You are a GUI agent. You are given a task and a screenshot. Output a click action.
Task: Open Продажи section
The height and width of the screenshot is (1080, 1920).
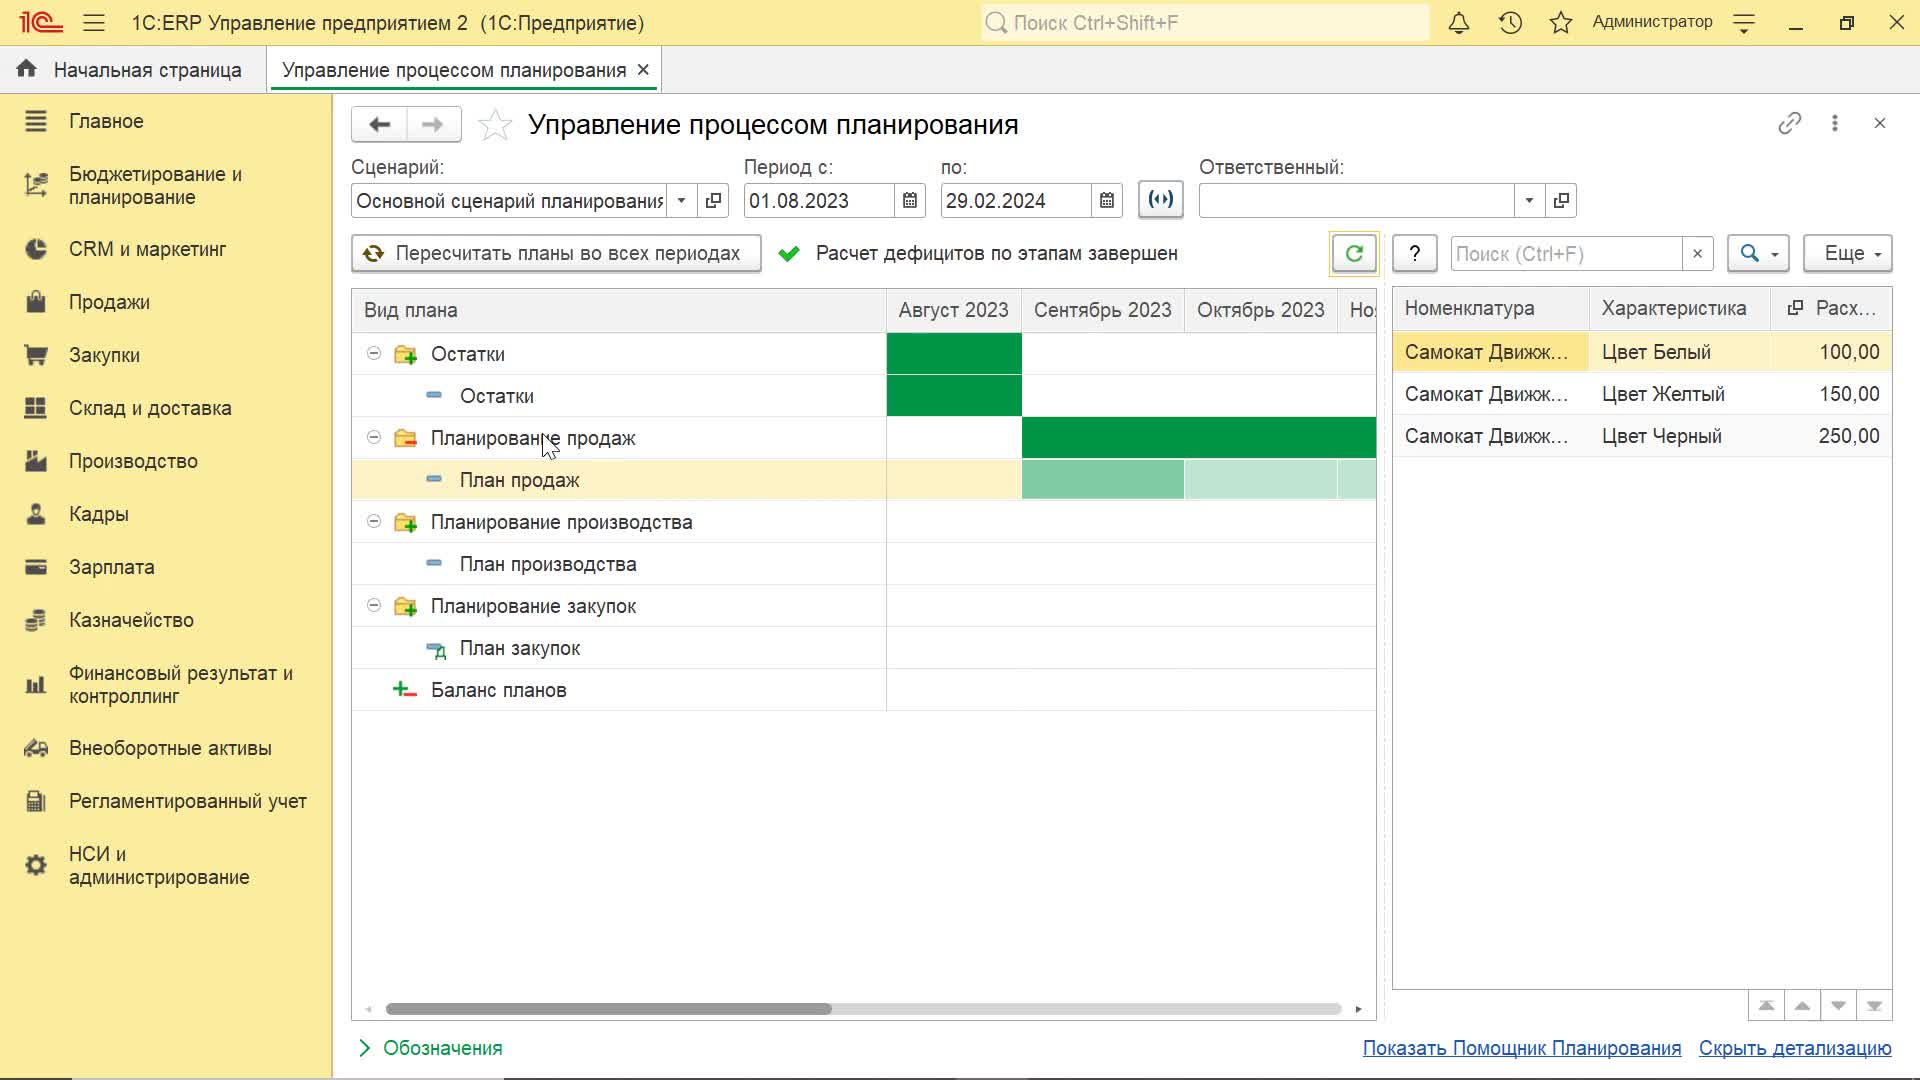109,302
